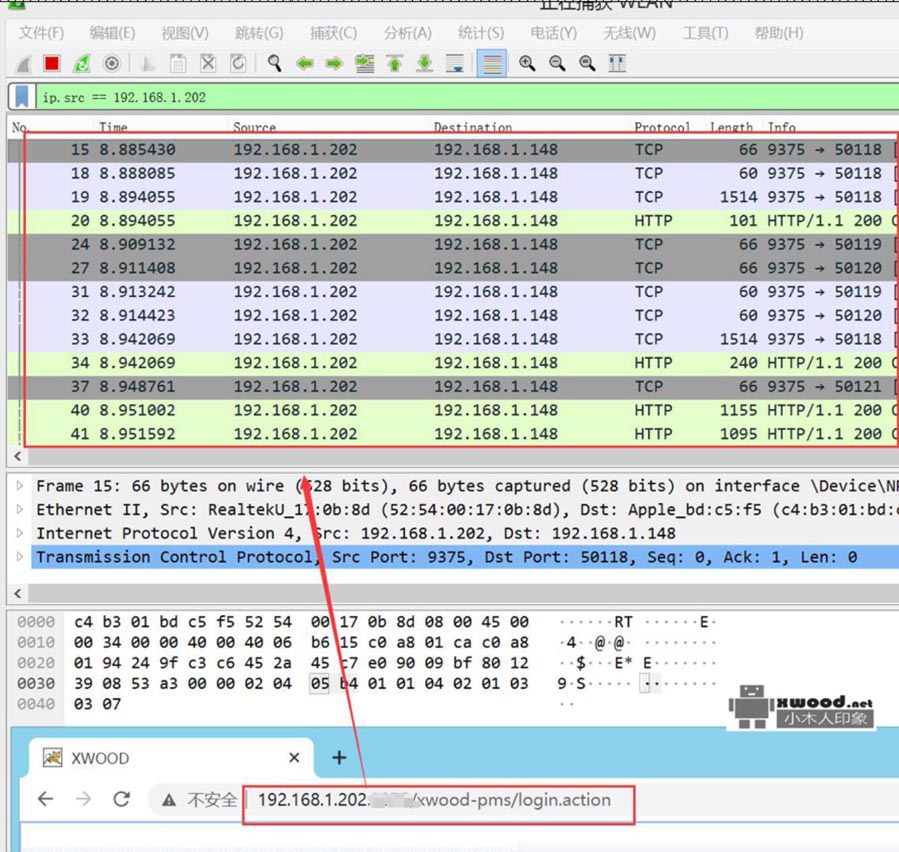Restart the current capture
Viewport: 899px width, 852px height.
82,64
